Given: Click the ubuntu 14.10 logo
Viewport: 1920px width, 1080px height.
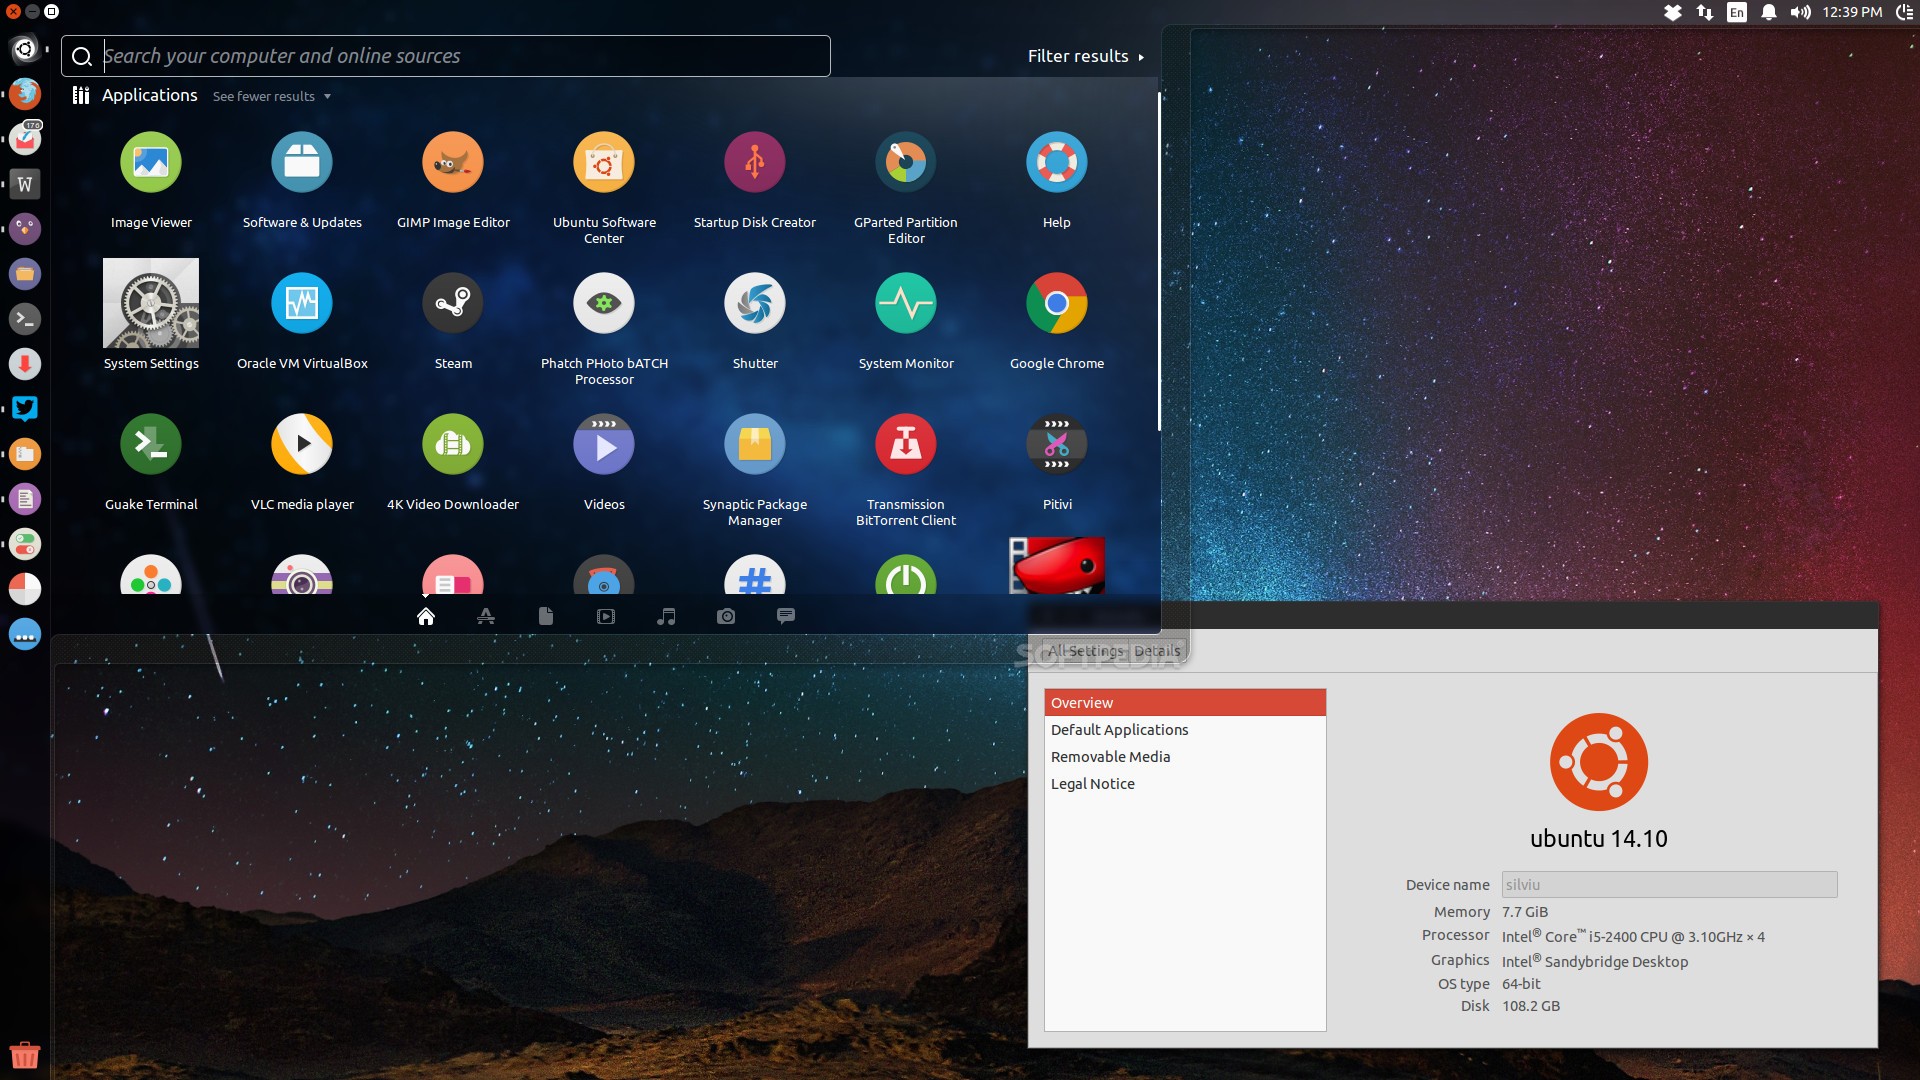Looking at the screenshot, I should [x=1599, y=762].
